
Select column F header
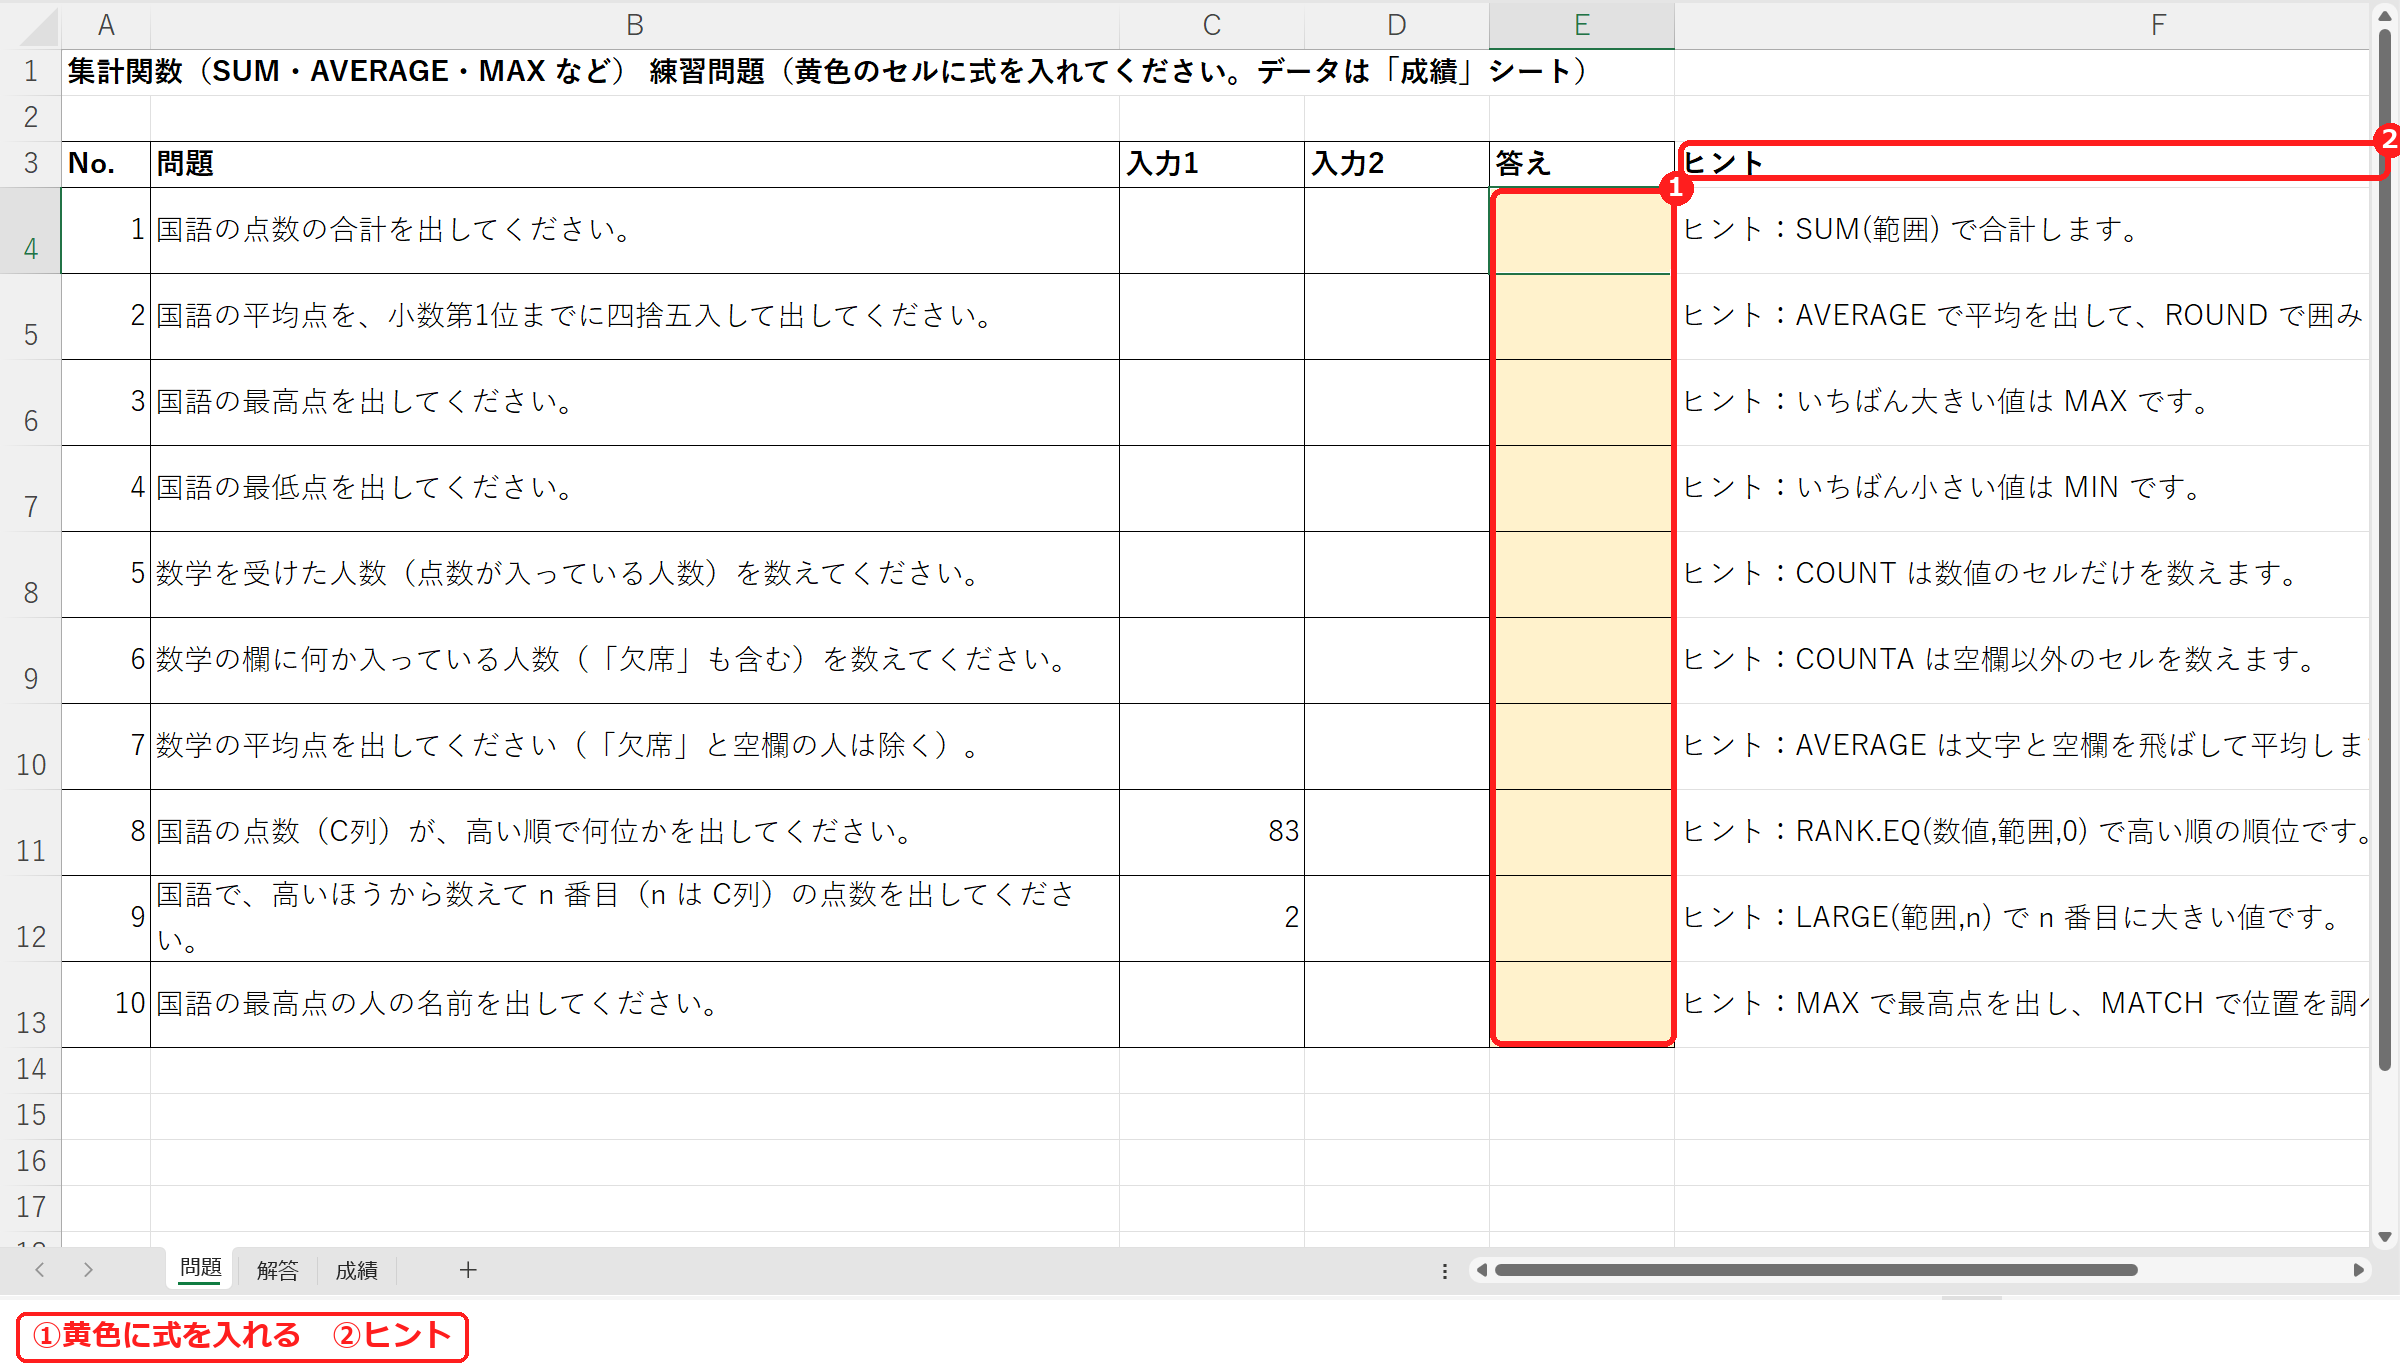click(2022, 25)
